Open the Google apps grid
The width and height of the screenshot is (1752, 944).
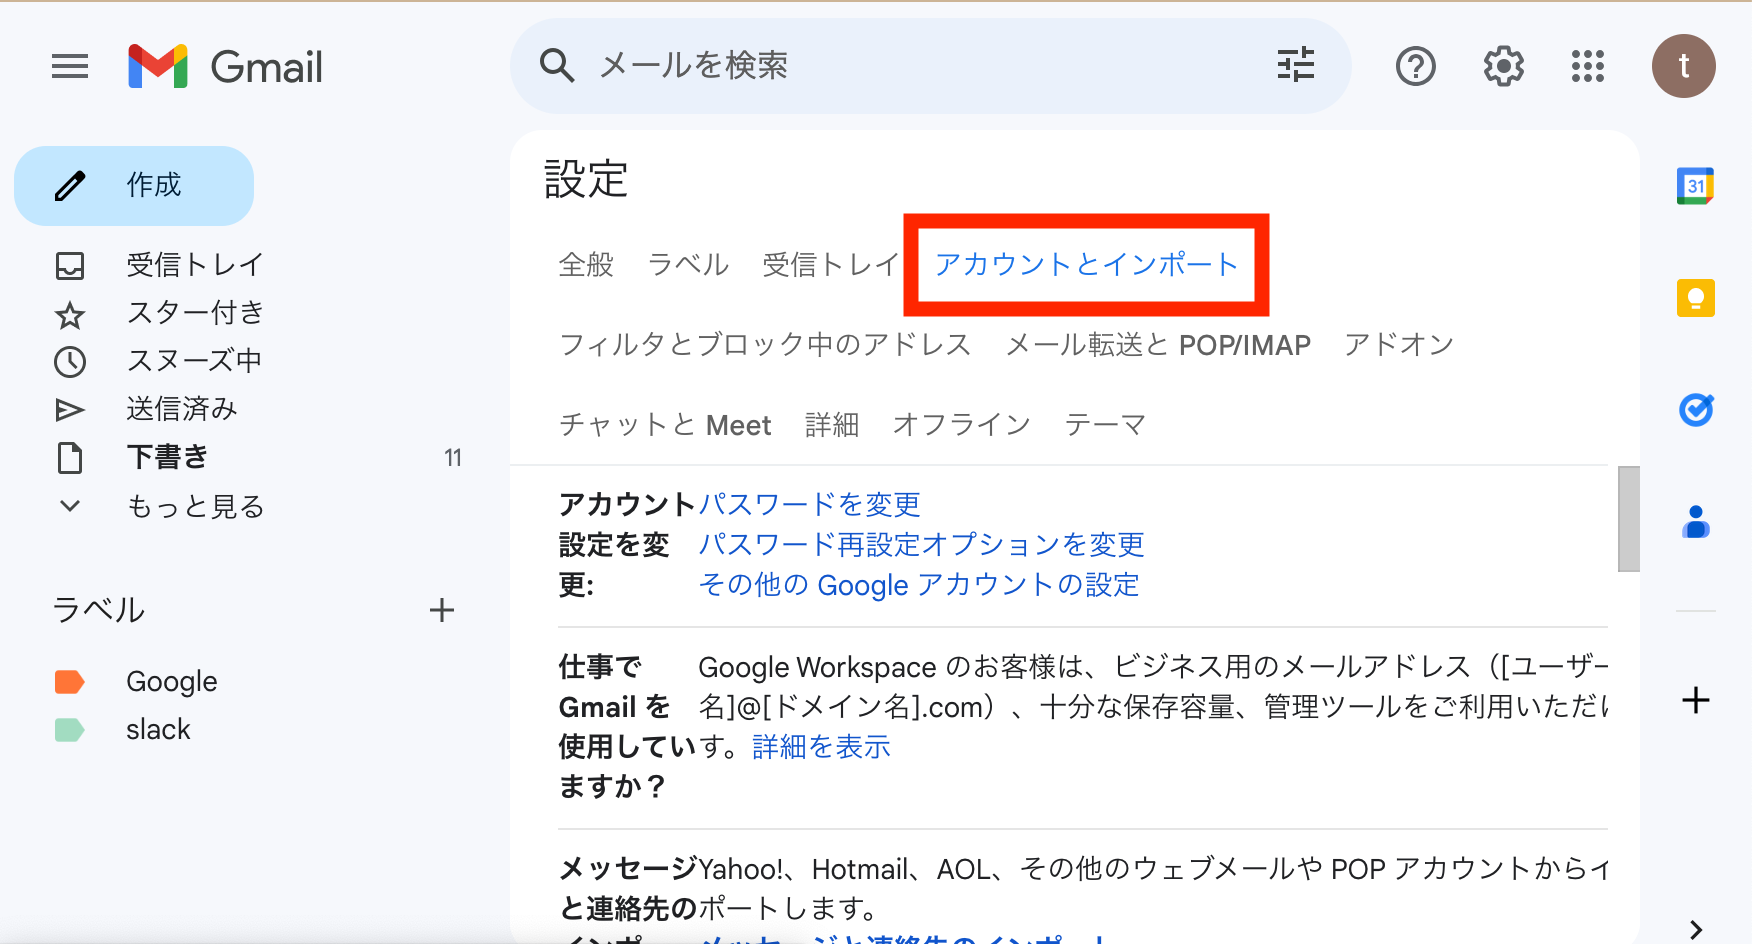click(1588, 67)
